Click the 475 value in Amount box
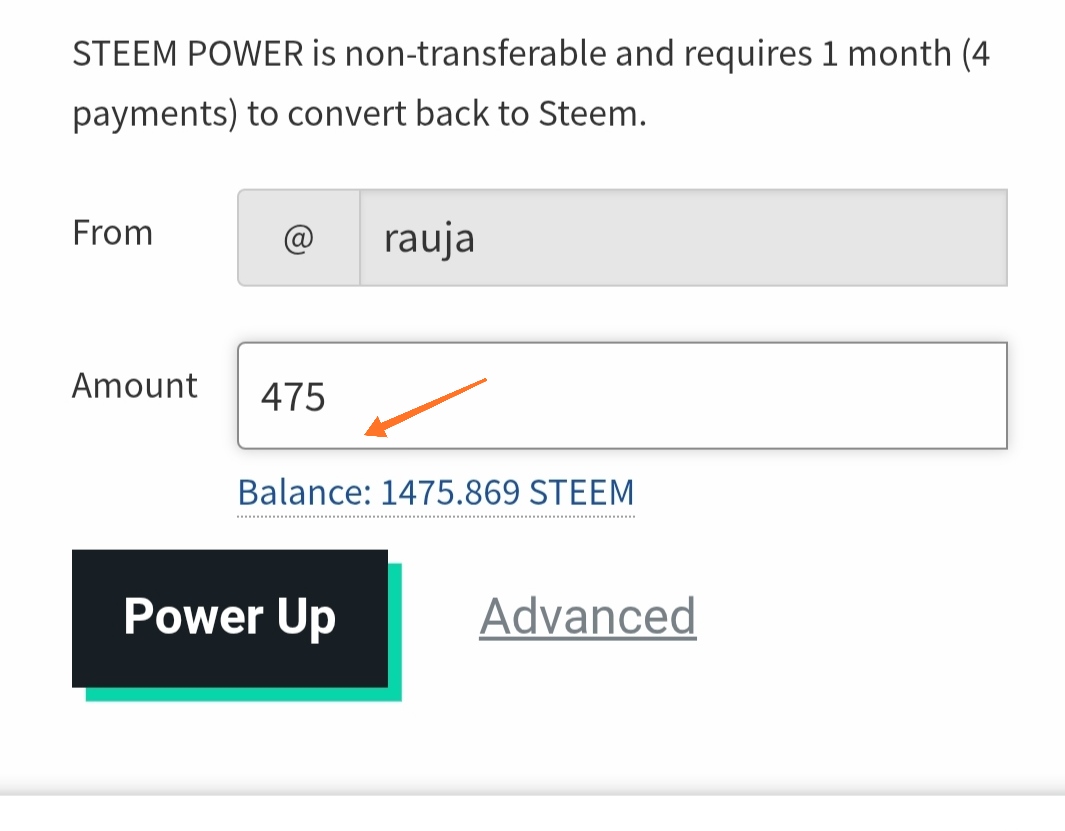Screen dimensions: 1065x831 (293, 397)
